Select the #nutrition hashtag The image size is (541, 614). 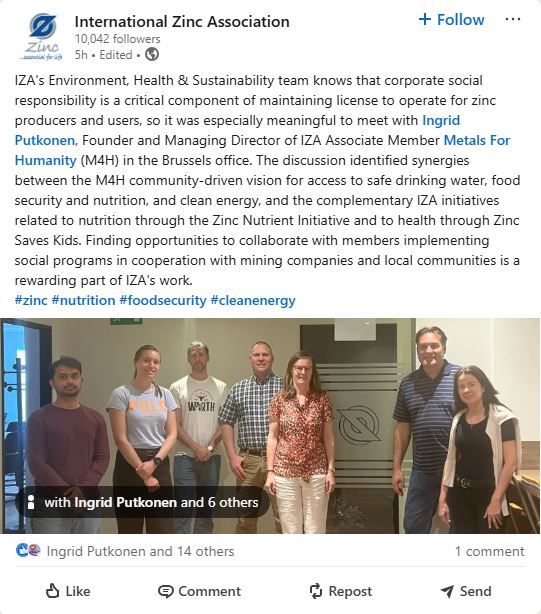(83, 300)
